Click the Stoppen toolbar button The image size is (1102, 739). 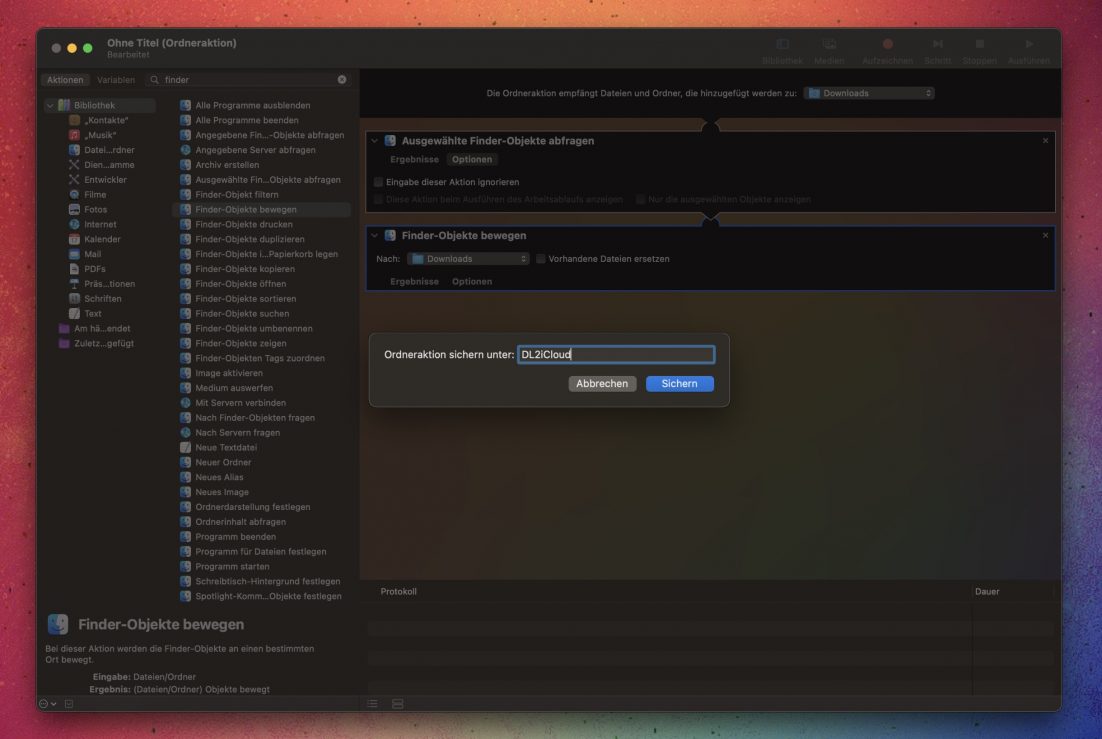[980, 44]
